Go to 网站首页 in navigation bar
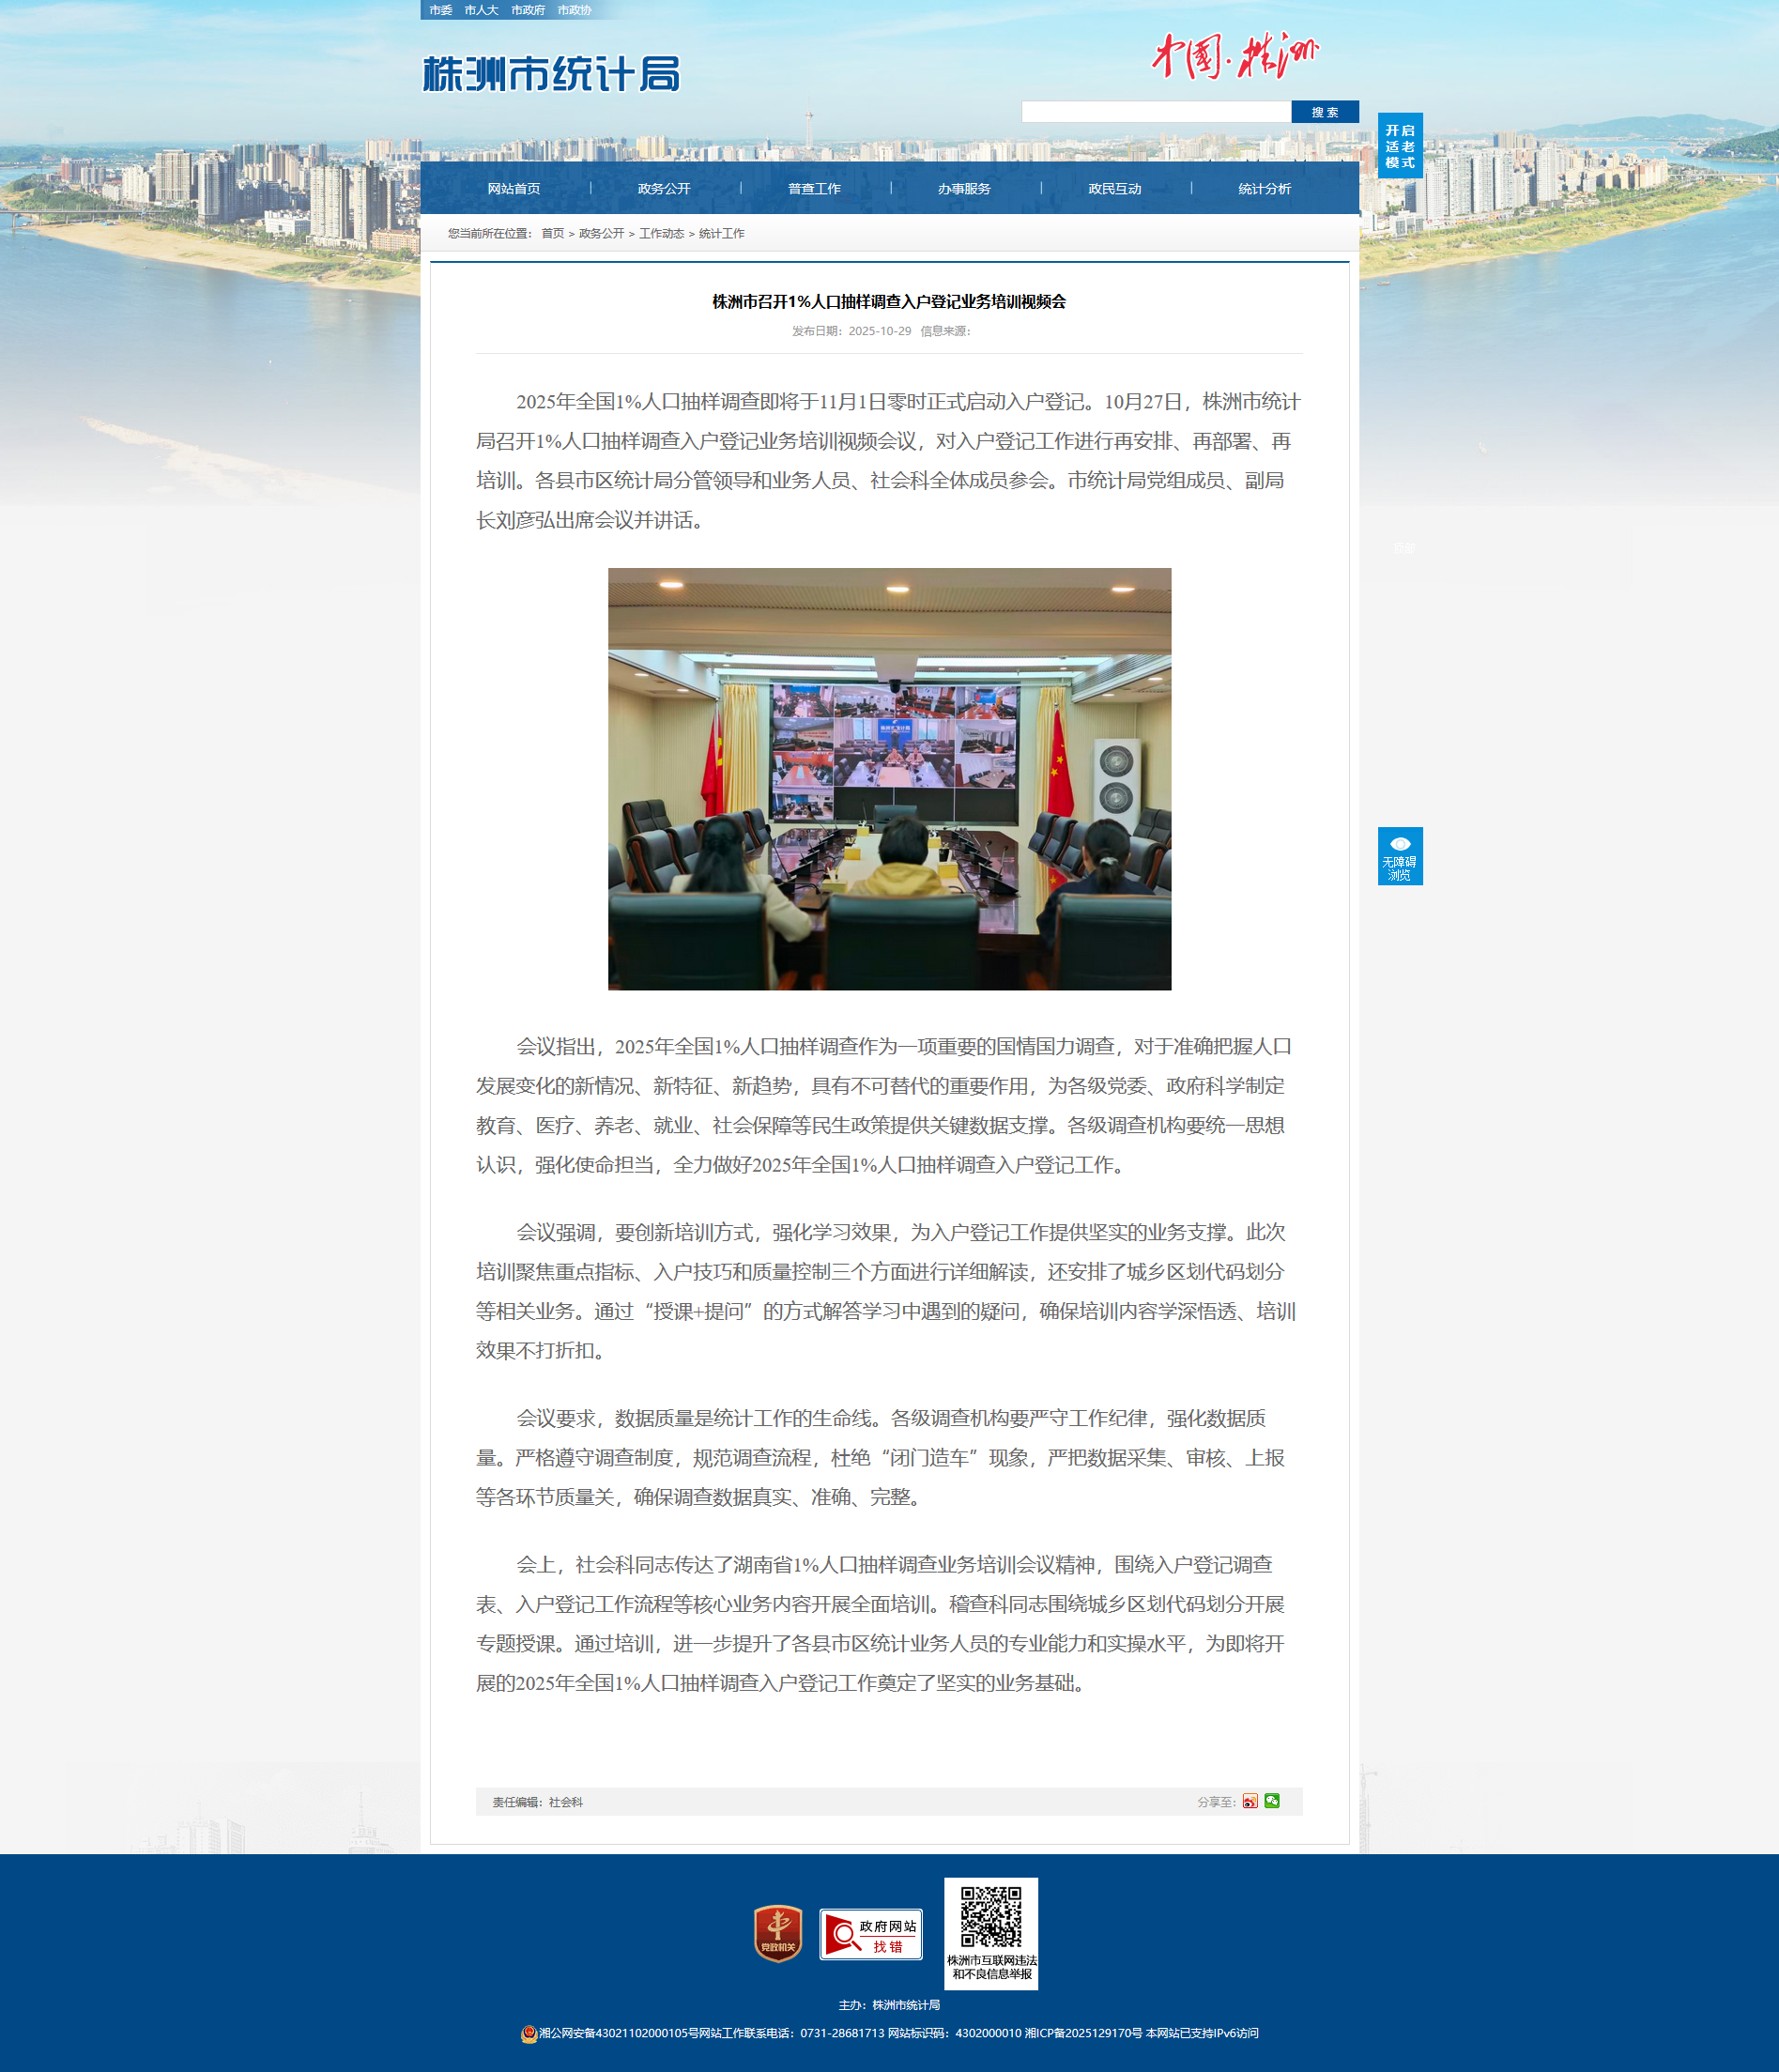This screenshot has width=1779, height=2072. [514, 189]
